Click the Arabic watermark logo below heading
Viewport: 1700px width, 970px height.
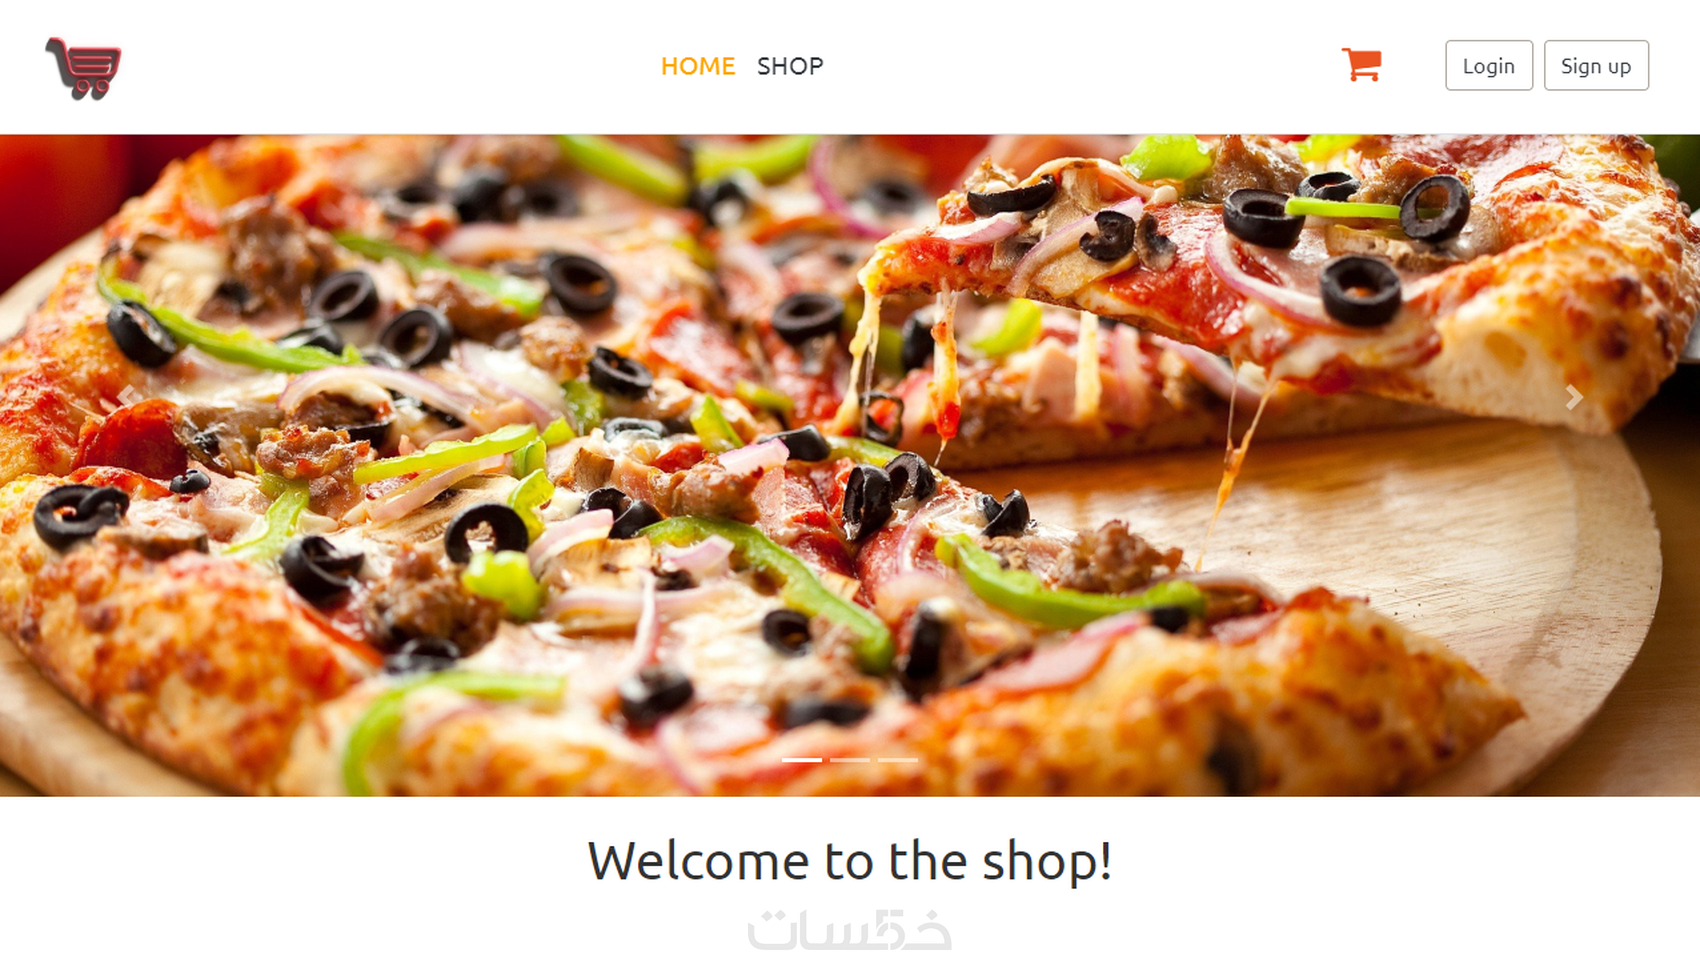850,930
